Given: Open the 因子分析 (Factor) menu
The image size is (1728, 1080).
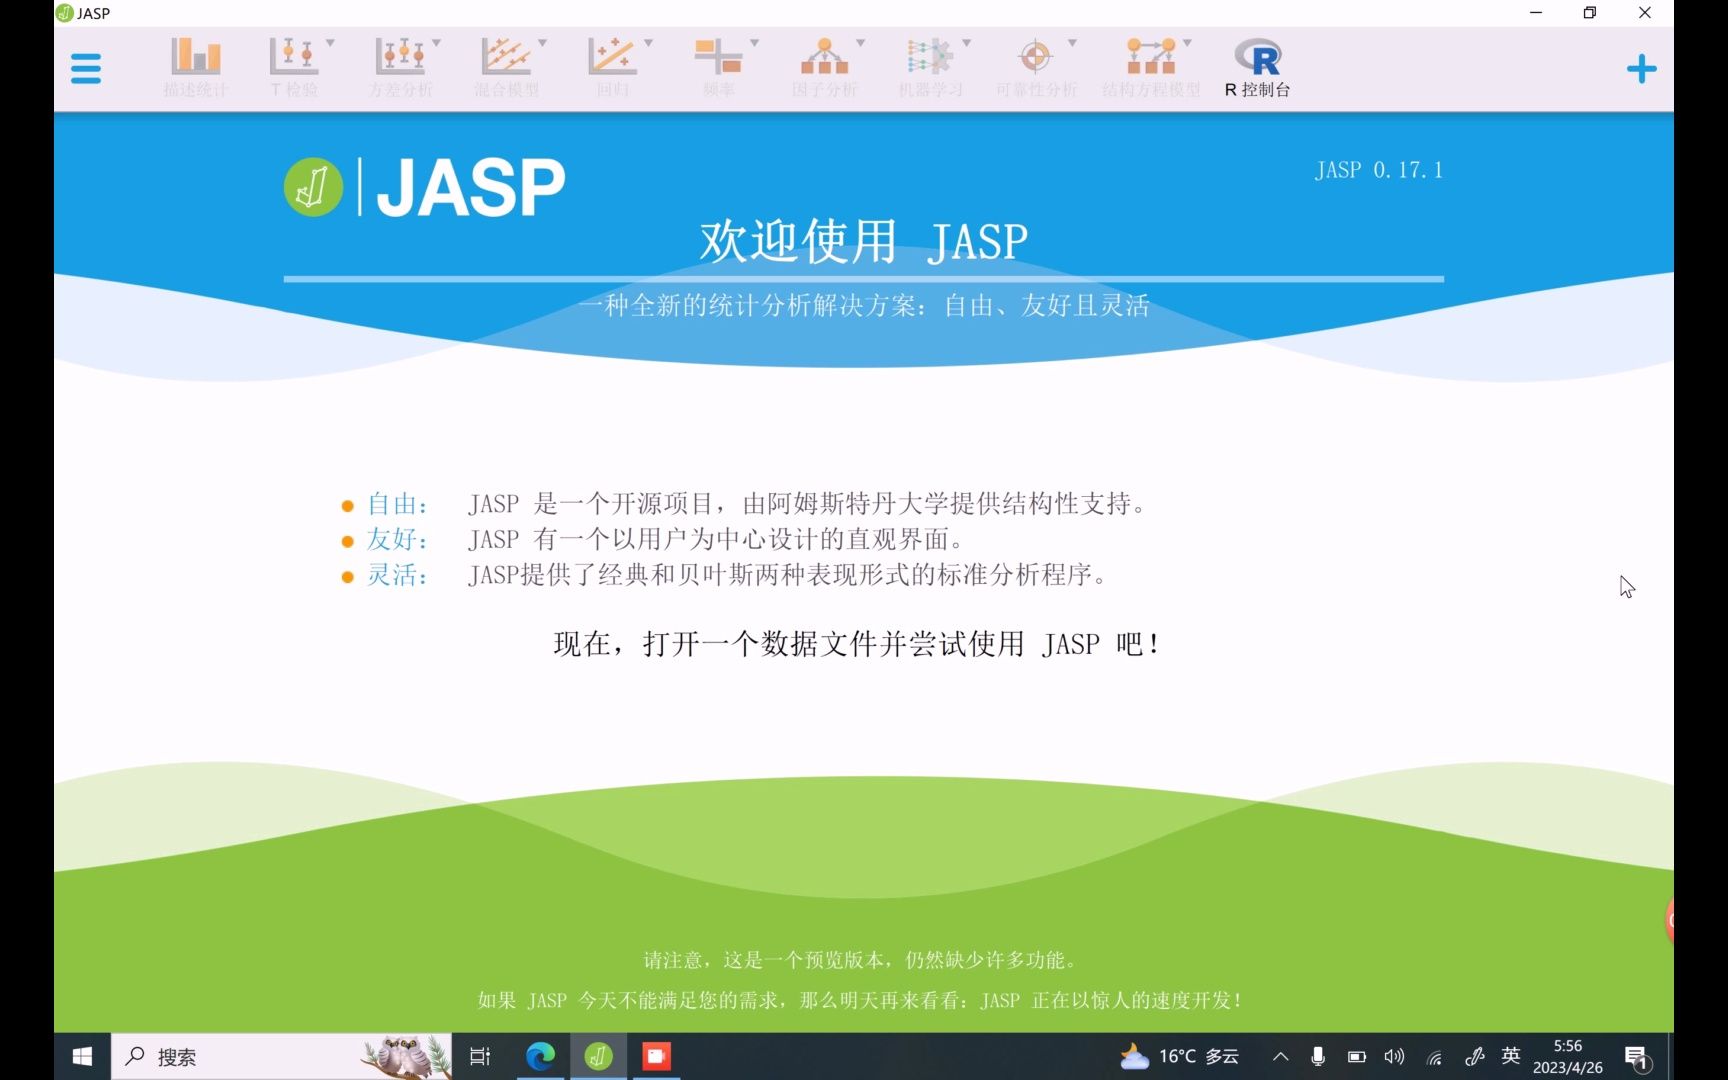Looking at the screenshot, I should coord(825,67).
